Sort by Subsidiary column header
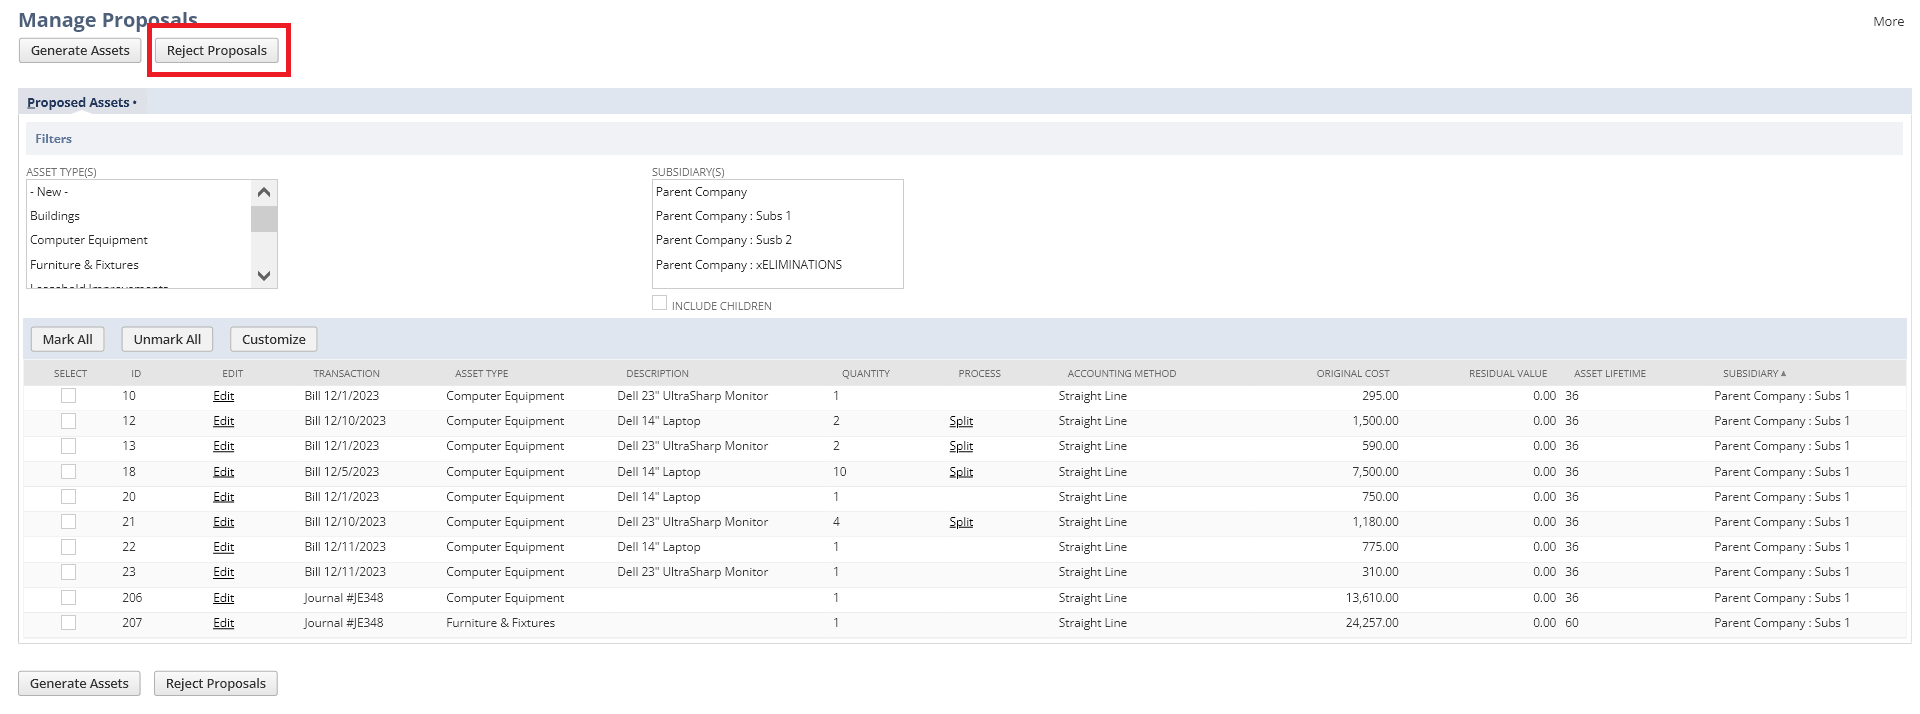Screen dimensions: 1920x714 pos(1753,374)
